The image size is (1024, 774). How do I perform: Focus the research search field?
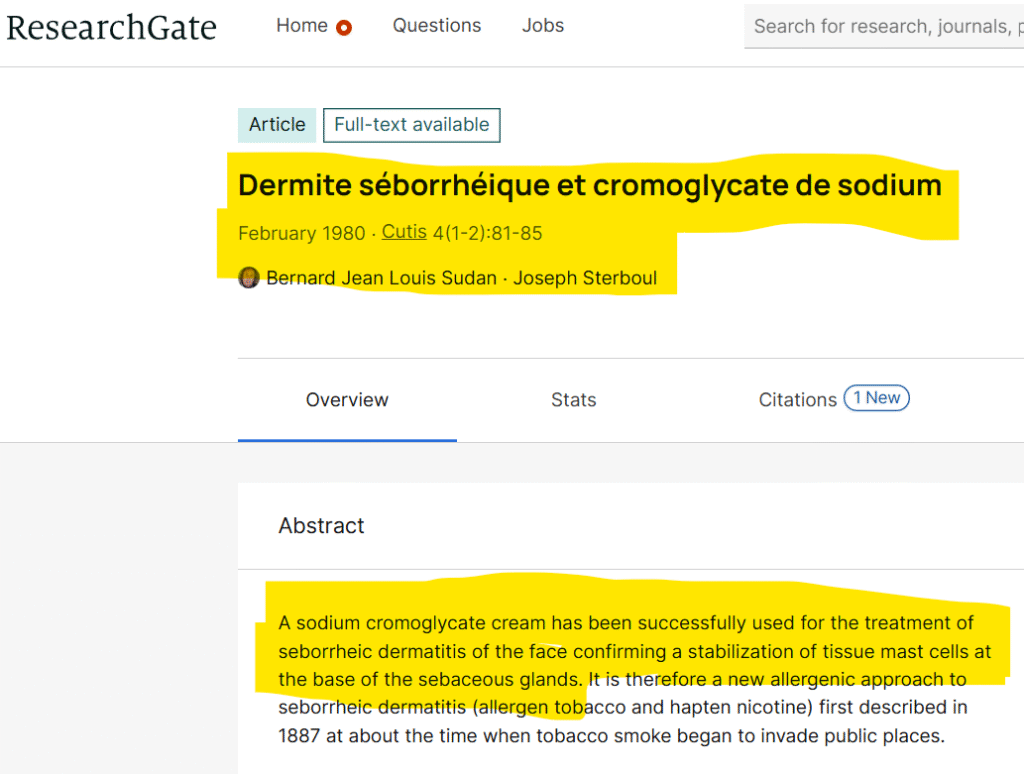[x=886, y=27]
